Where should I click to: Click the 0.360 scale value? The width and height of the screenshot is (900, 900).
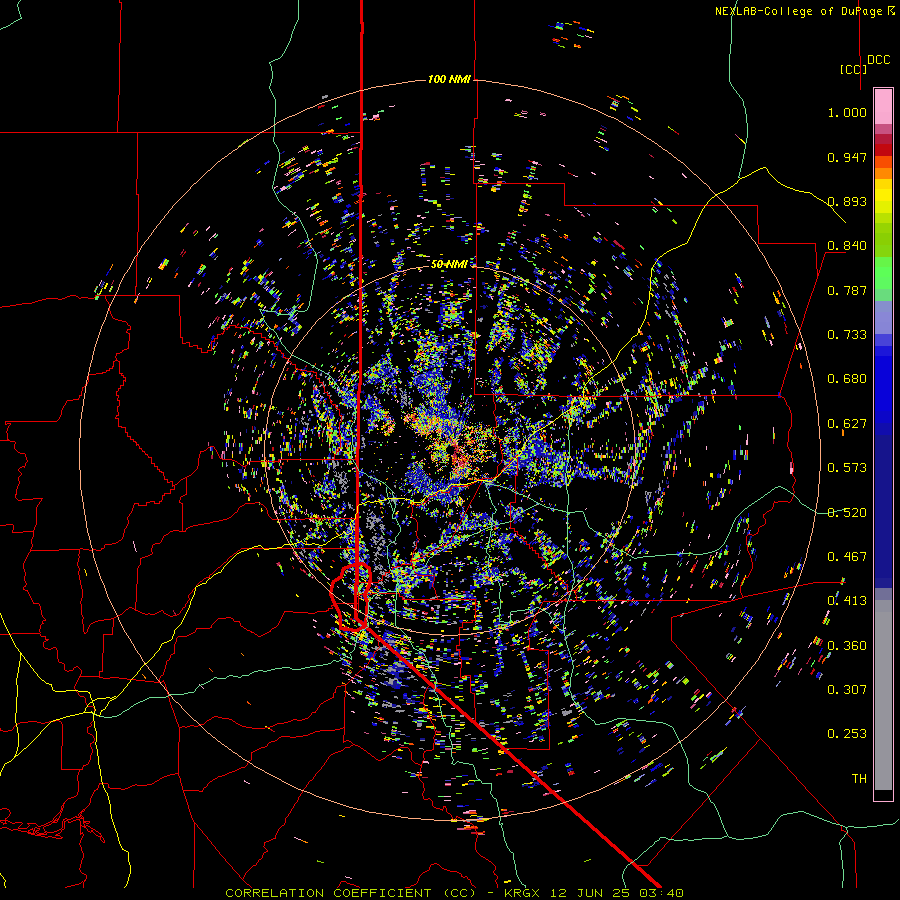pos(847,646)
